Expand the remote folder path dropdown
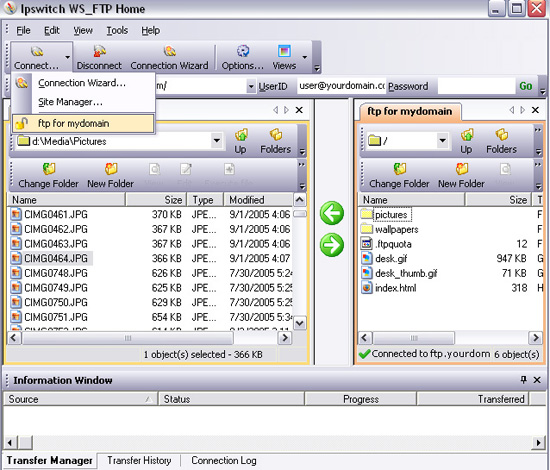Screen dimensions: 550x470 pyautogui.click(x=443, y=141)
